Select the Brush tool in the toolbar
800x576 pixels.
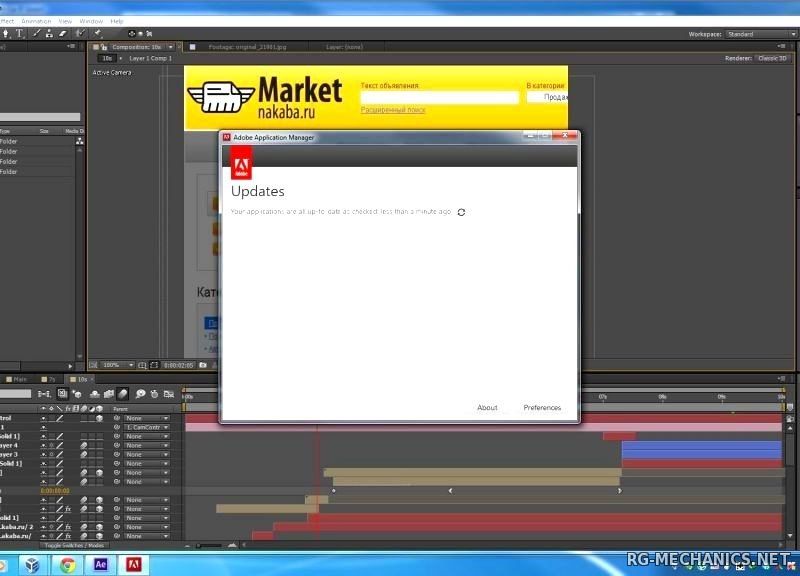pos(36,34)
